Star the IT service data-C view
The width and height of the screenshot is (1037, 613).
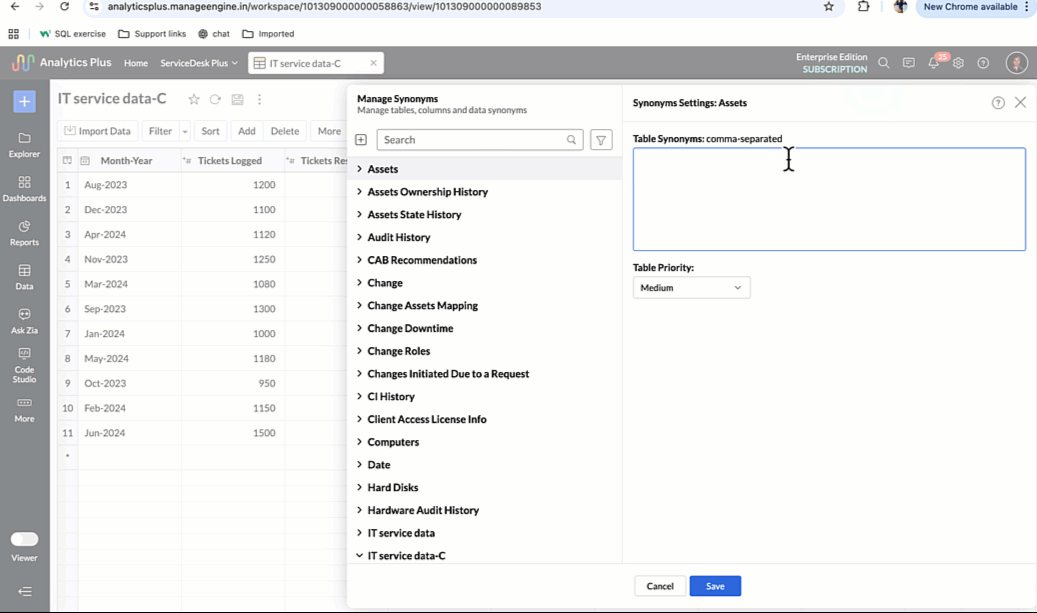[194, 100]
